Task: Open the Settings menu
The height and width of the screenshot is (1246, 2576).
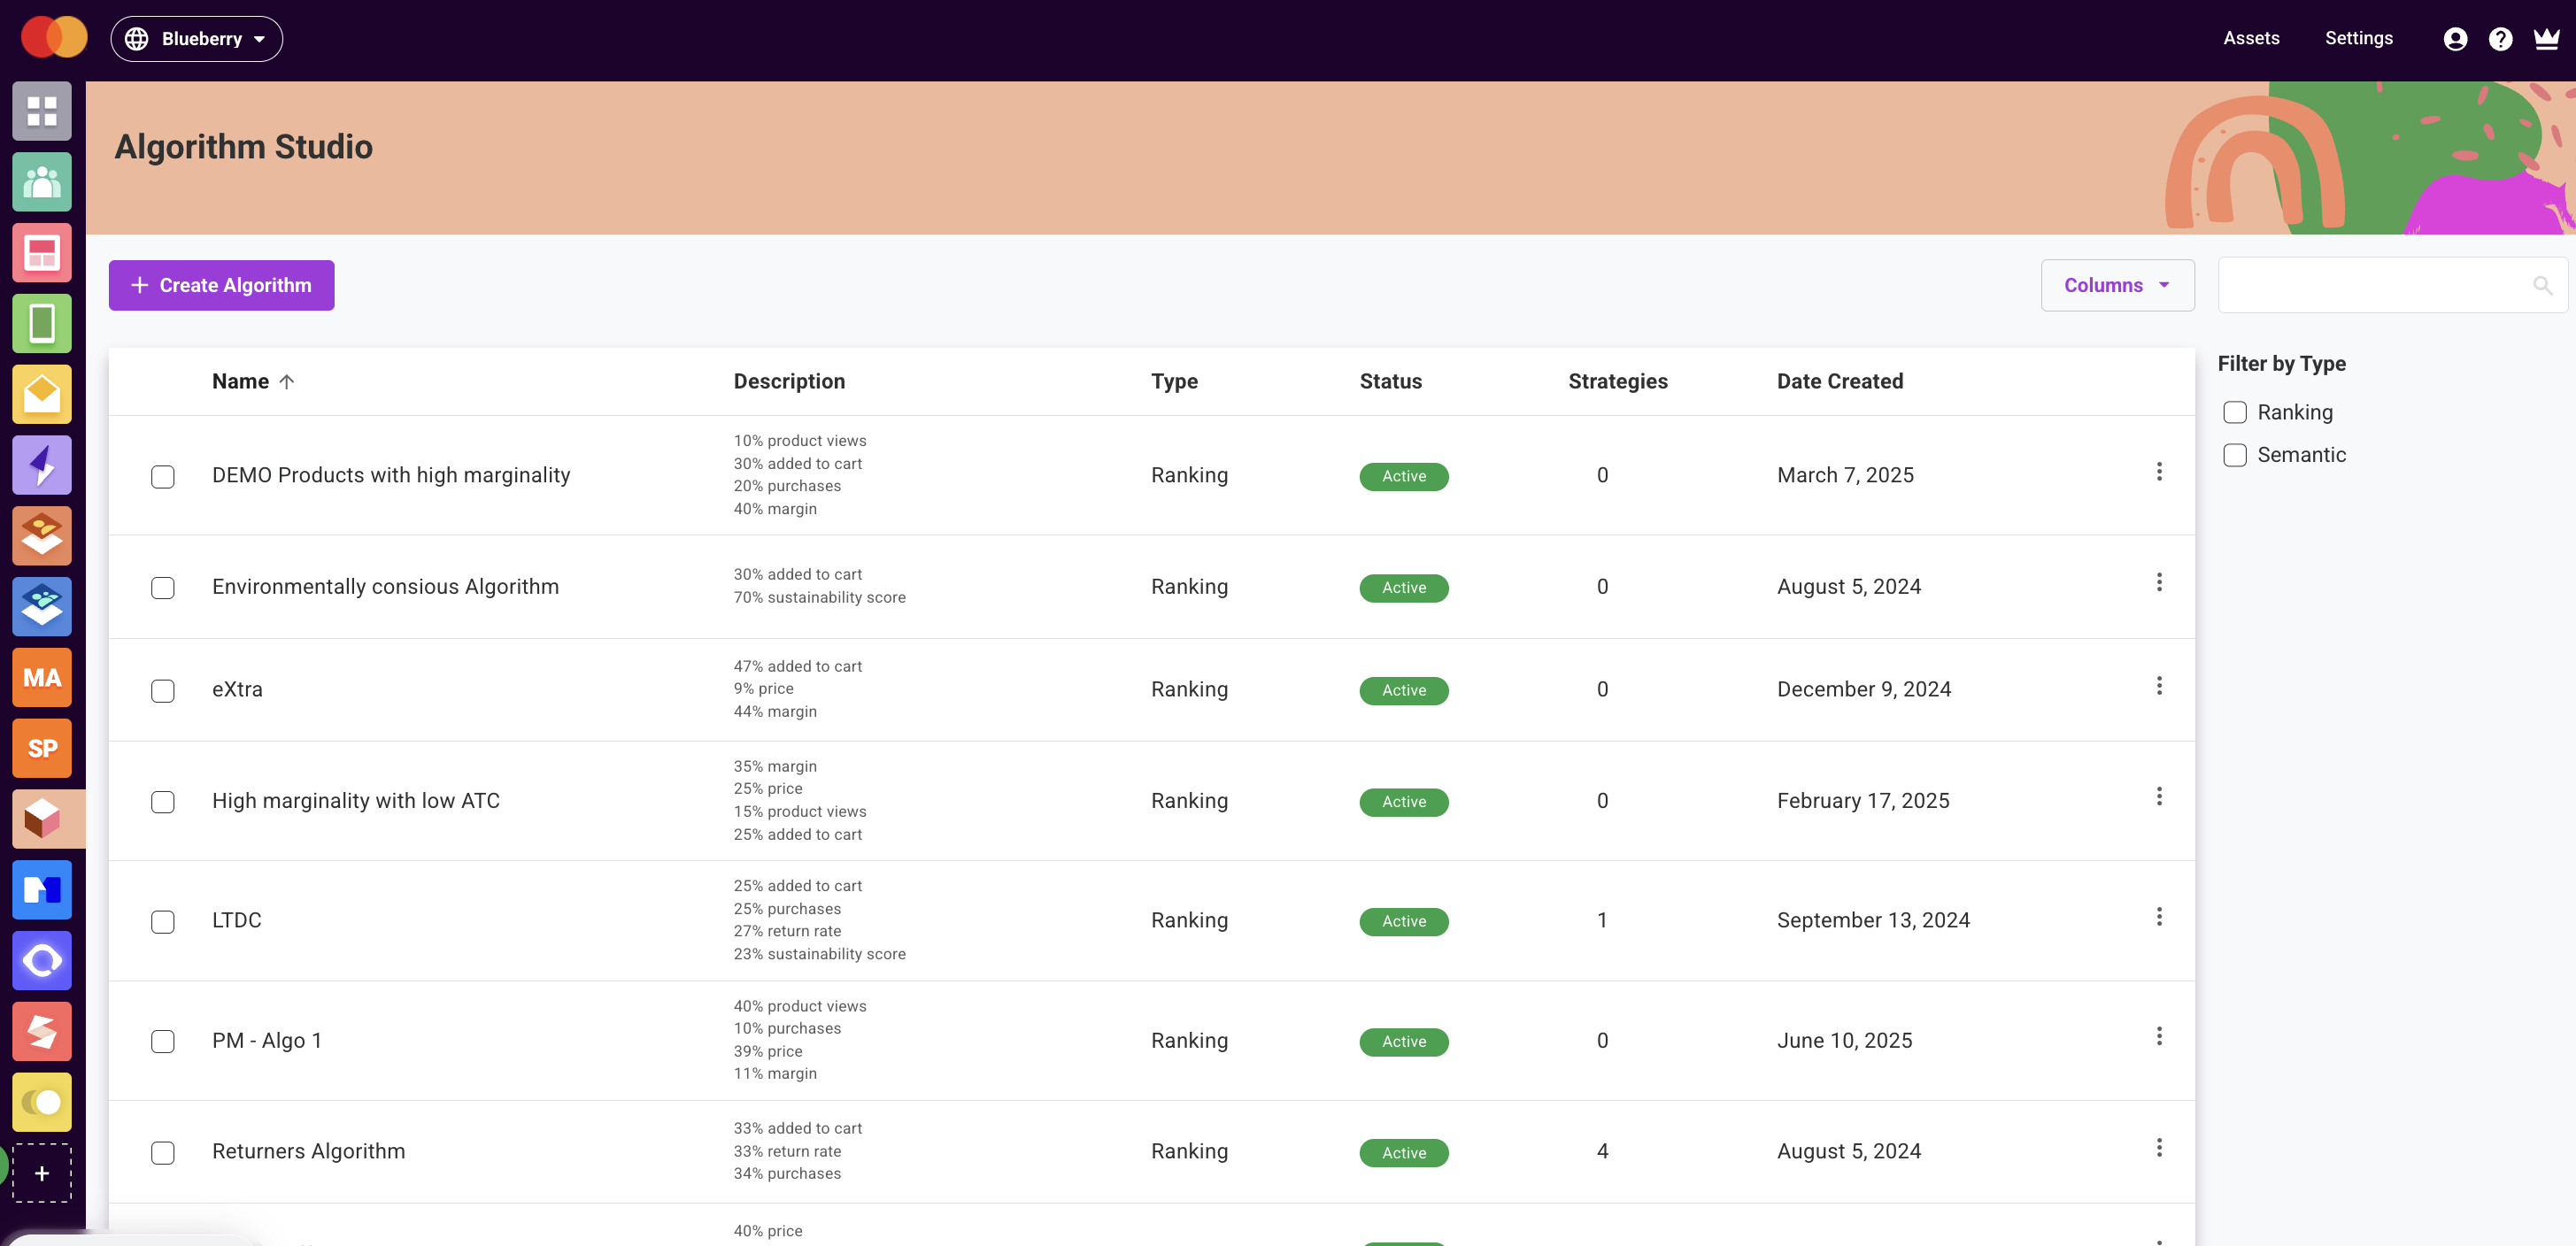Action: [2358, 38]
